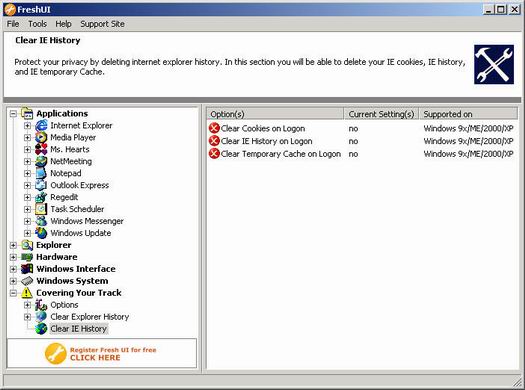
Task: Click the crossed tools logo image
Action: pos(494,64)
